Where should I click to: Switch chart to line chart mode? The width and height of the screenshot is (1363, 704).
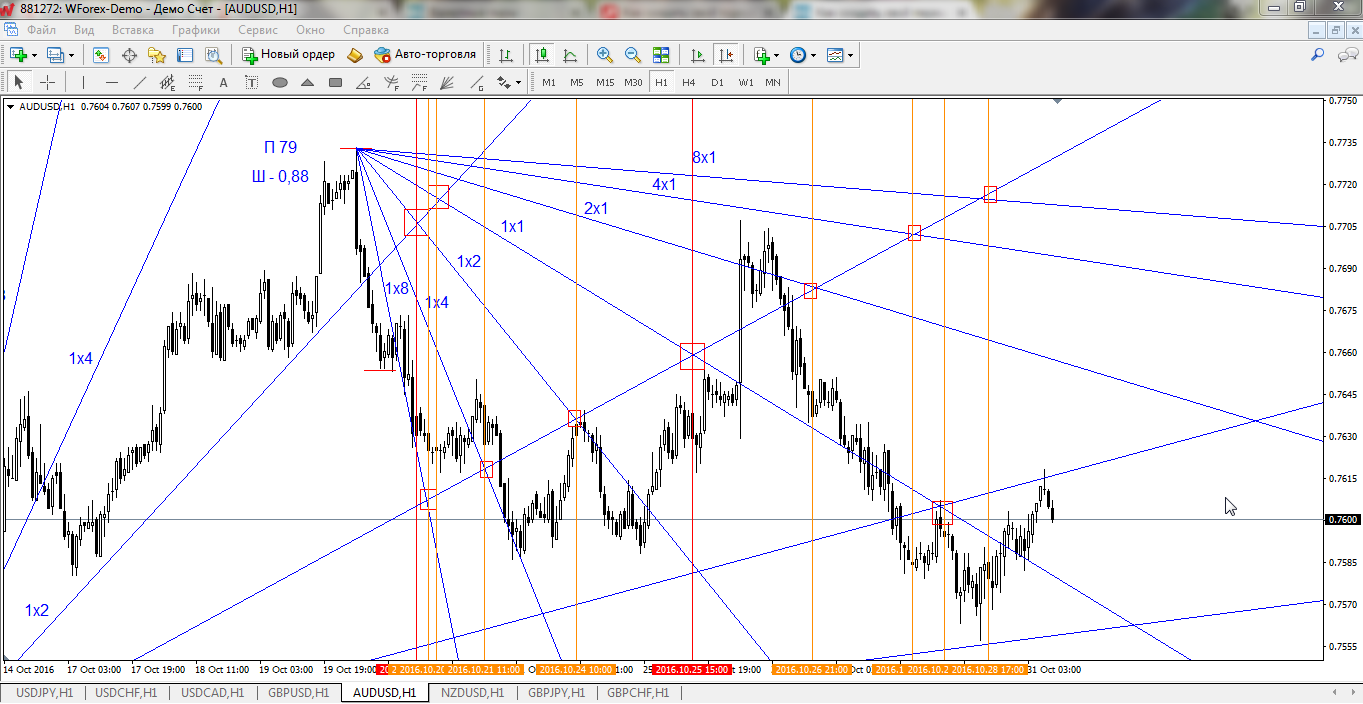point(570,55)
